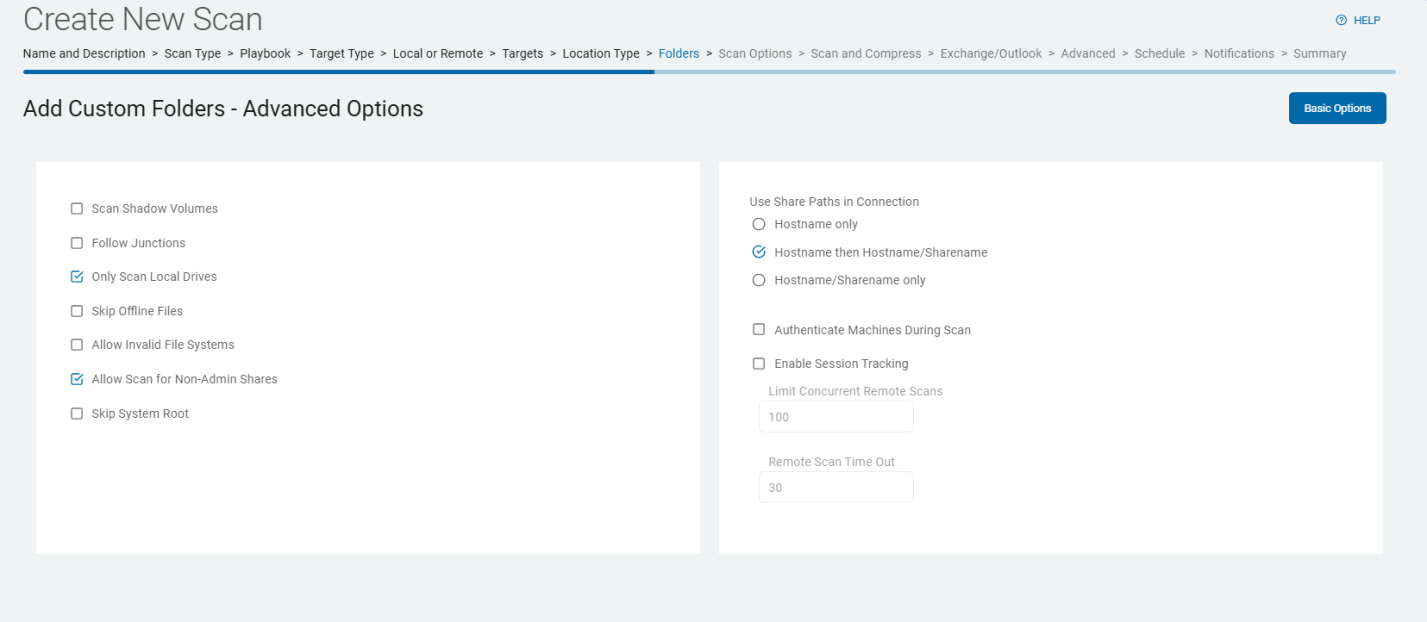Navigate to Summary breadcrumb step

1319,54
